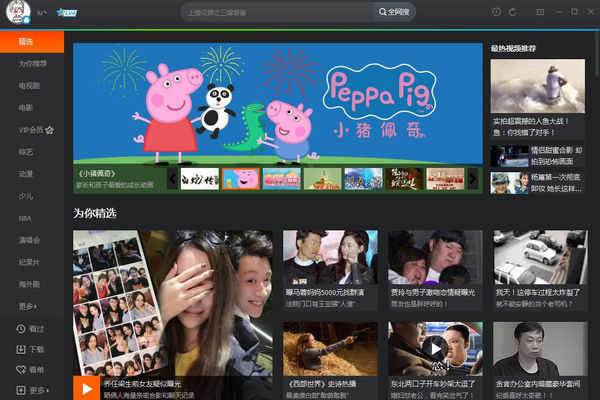600x400 pixels.
Task: Select the dark calligraphy carousel thumbnail
Action: tap(404, 179)
